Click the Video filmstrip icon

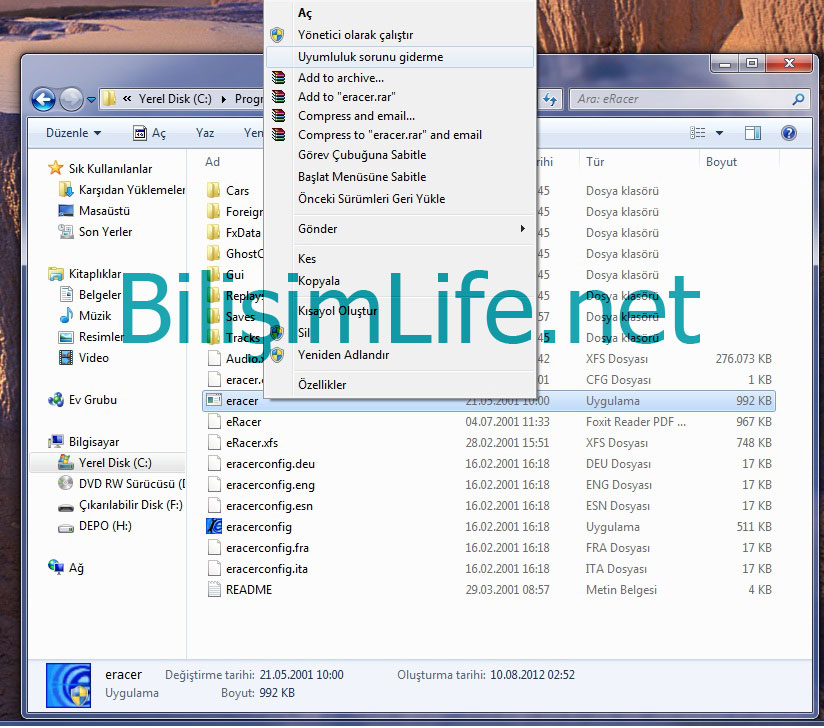66,357
